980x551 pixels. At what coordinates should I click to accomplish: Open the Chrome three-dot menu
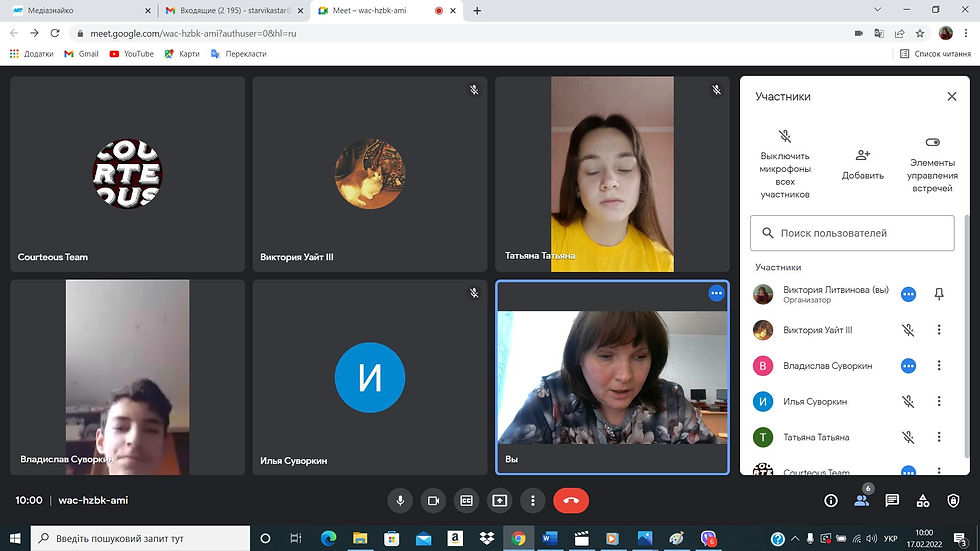966,33
